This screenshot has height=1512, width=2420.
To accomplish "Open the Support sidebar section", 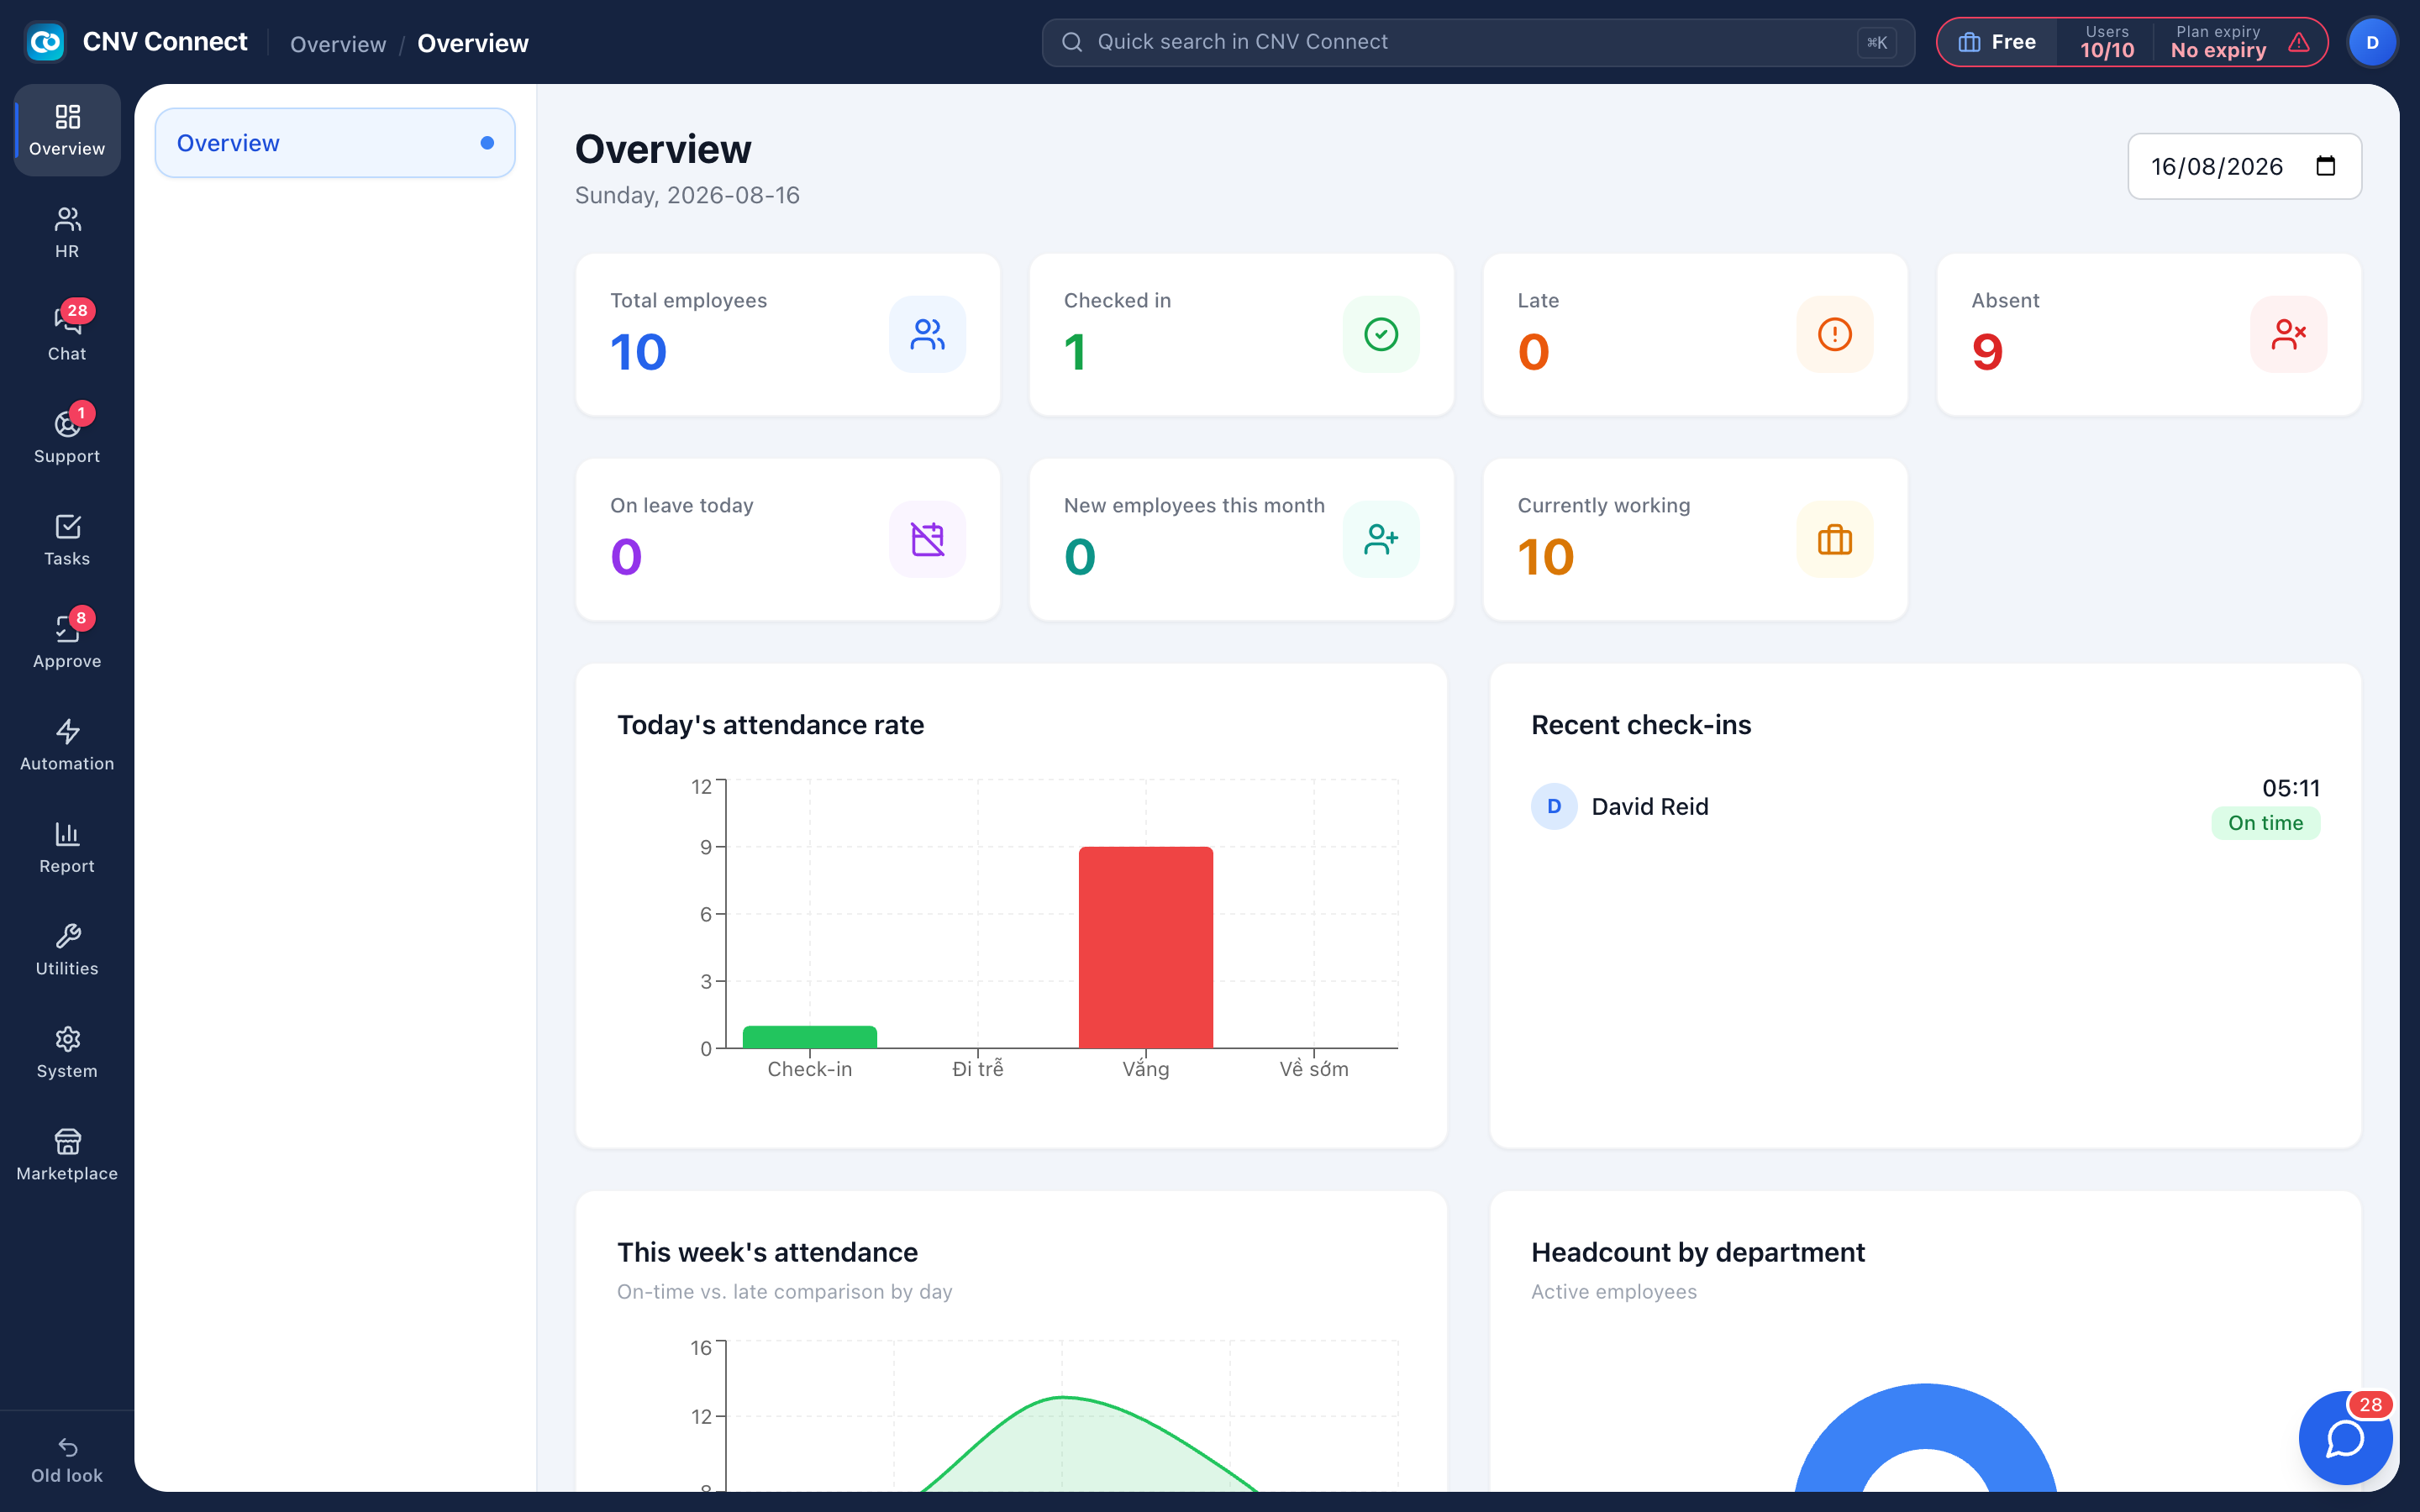I will 67,438.
